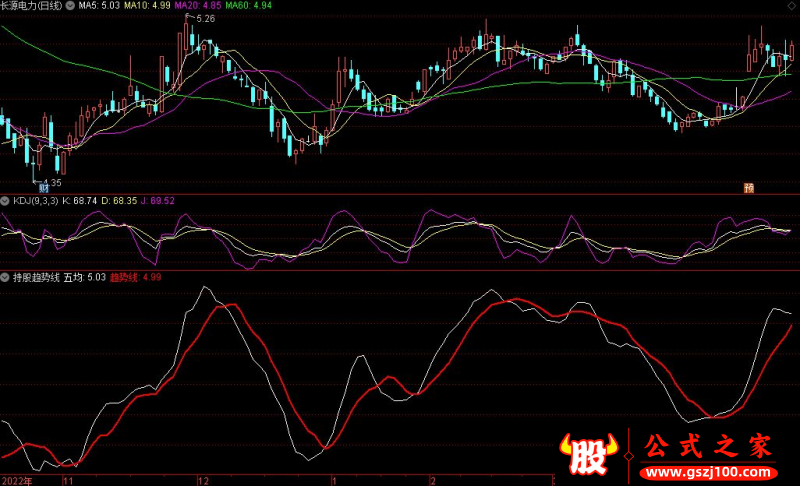Click the KDJ(9,3,3) indicator name

pyautogui.click(x=35, y=201)
